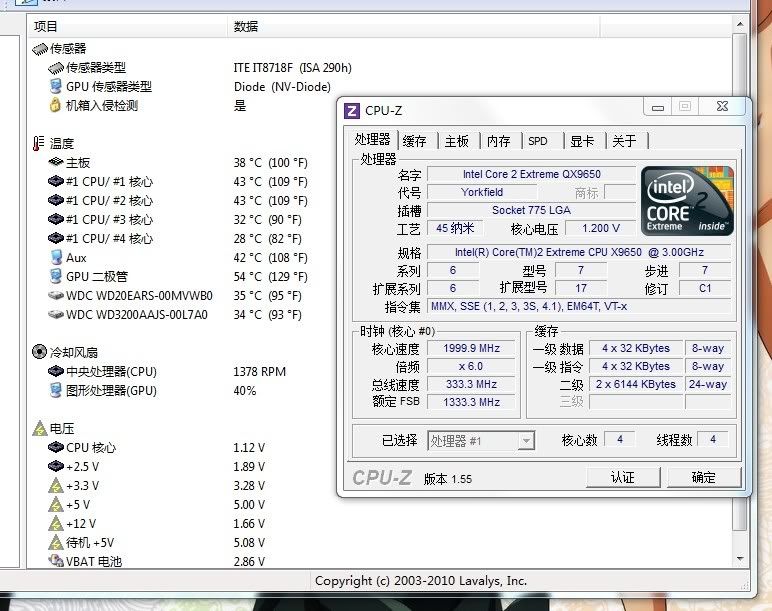Open the SPD tab in CPU-Z

(538, 141)
